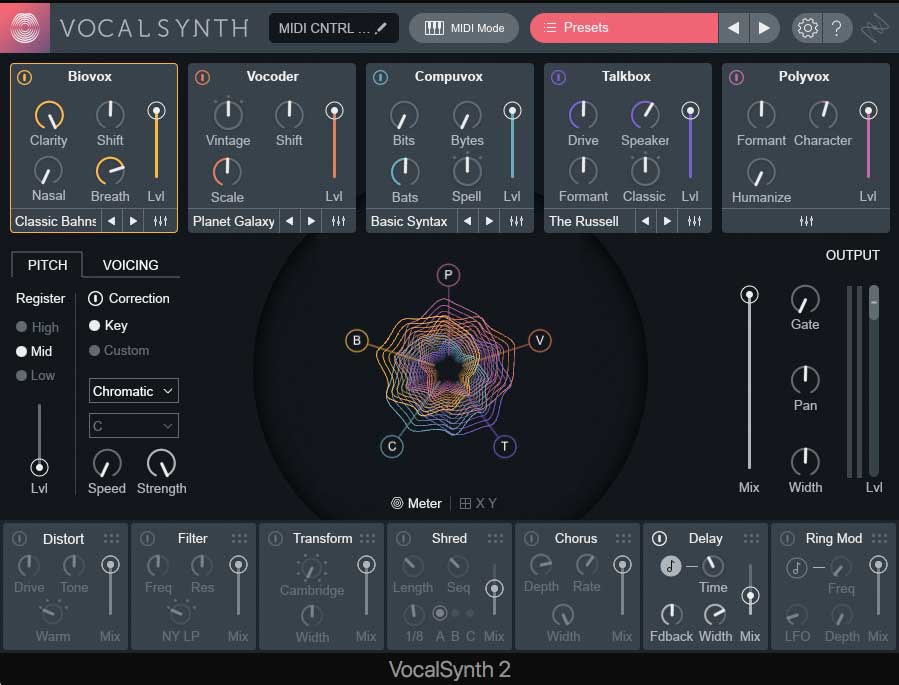Switch to the VOICING tab

130,265
